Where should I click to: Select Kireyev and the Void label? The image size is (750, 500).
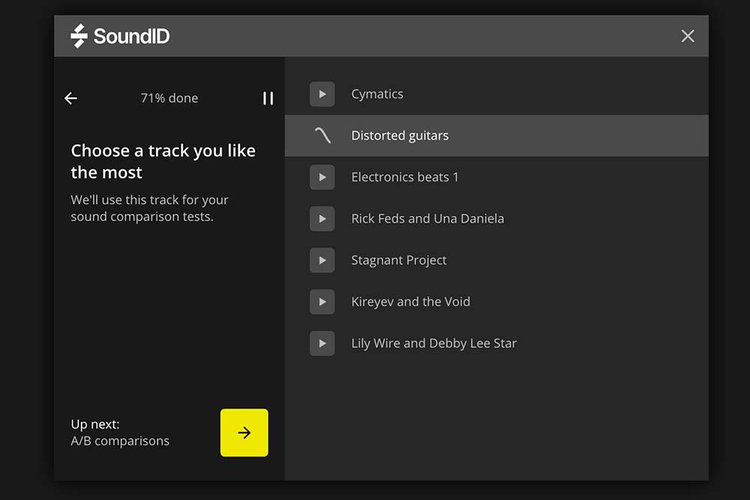[x=410, y=302]
